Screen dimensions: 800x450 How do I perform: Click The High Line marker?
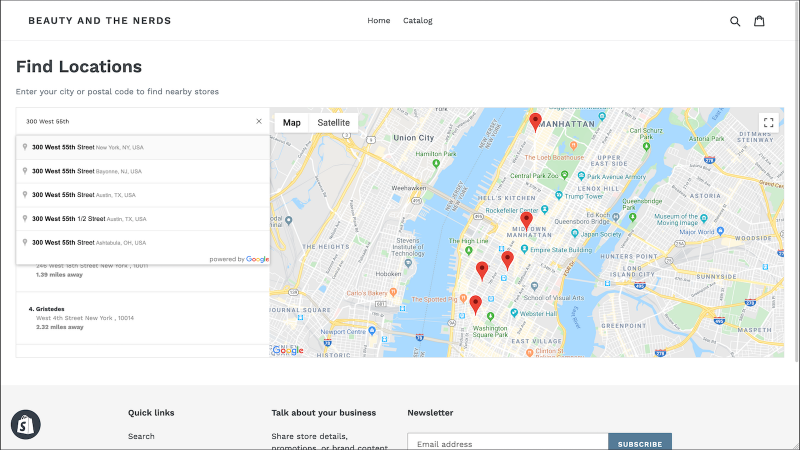468,251
